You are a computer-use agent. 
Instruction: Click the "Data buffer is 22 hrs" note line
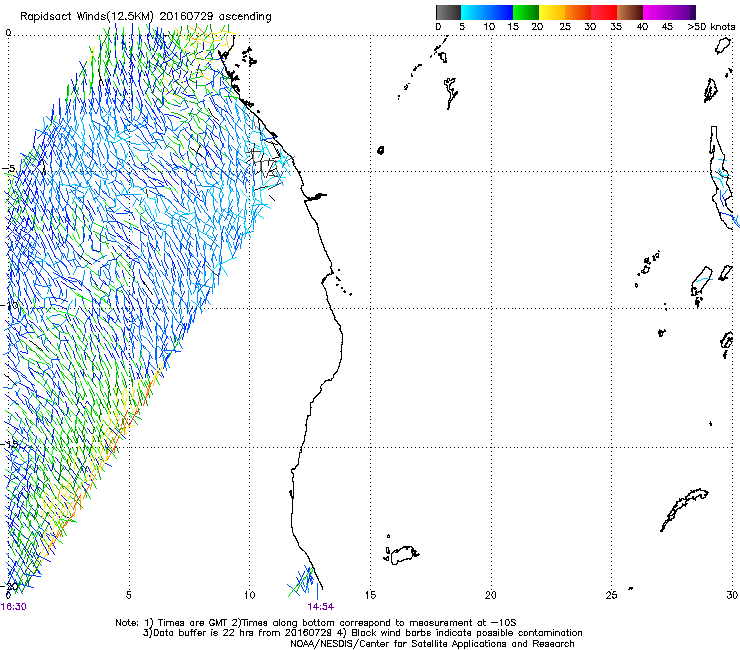362,633
